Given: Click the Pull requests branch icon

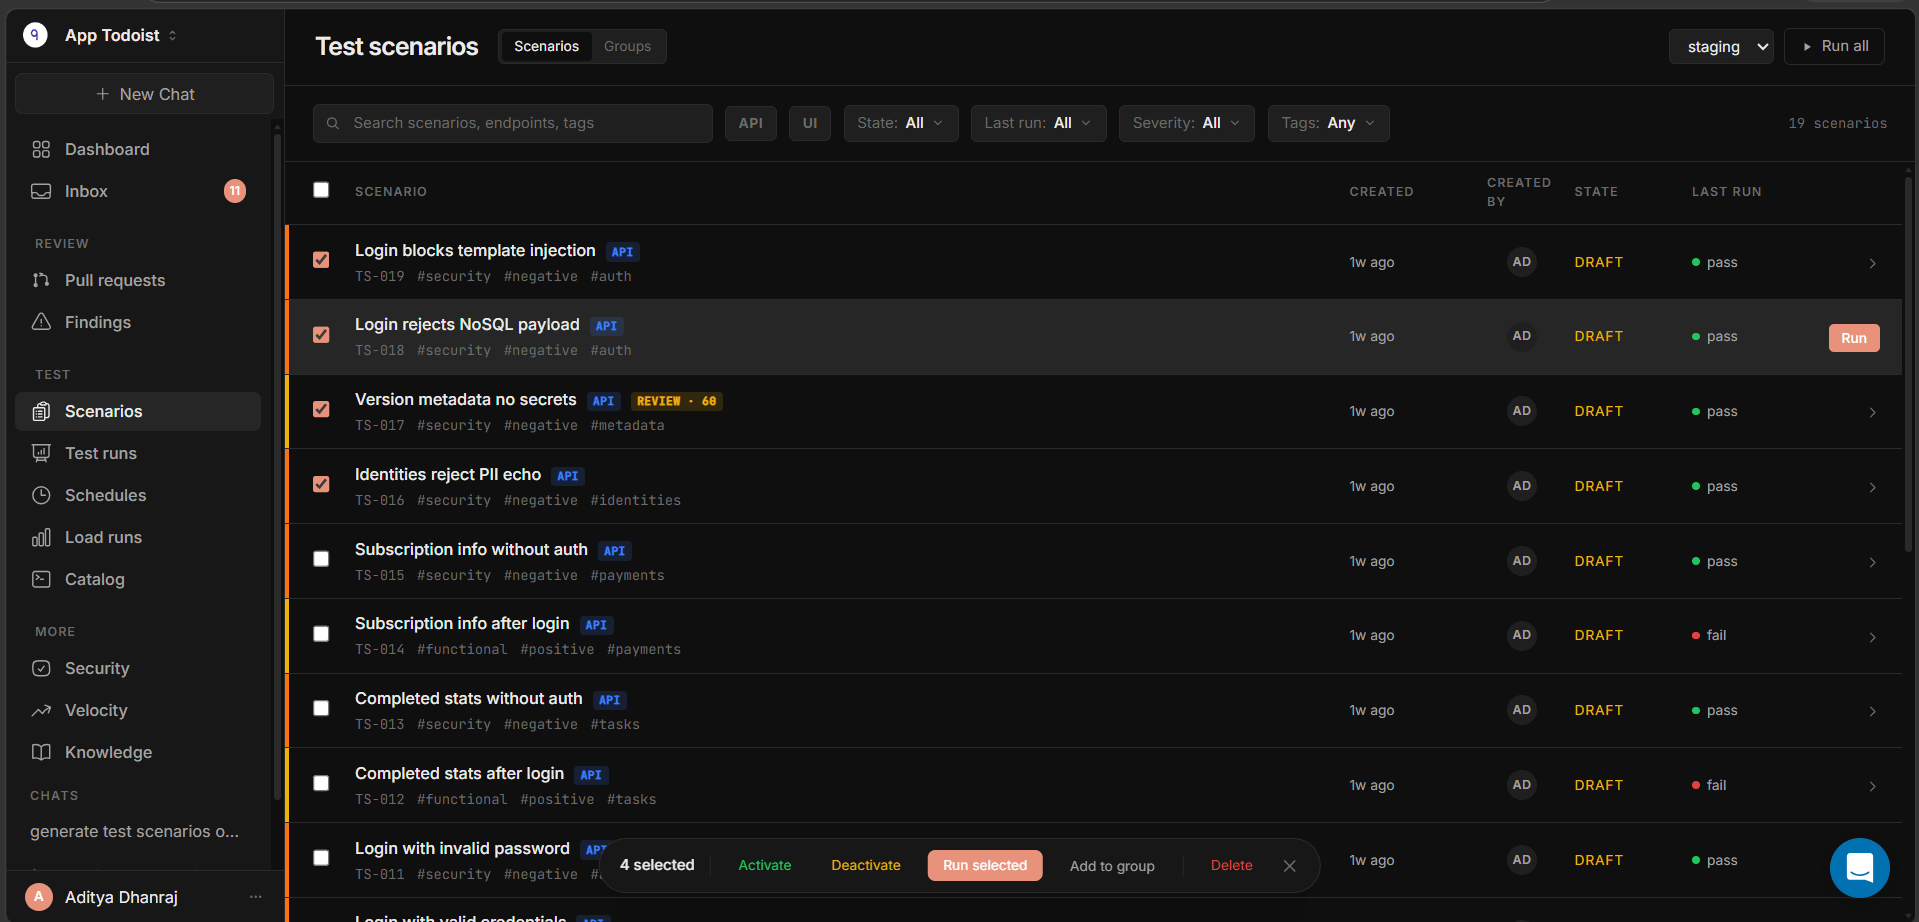Looking at the screenshot, I should point(41,280).
